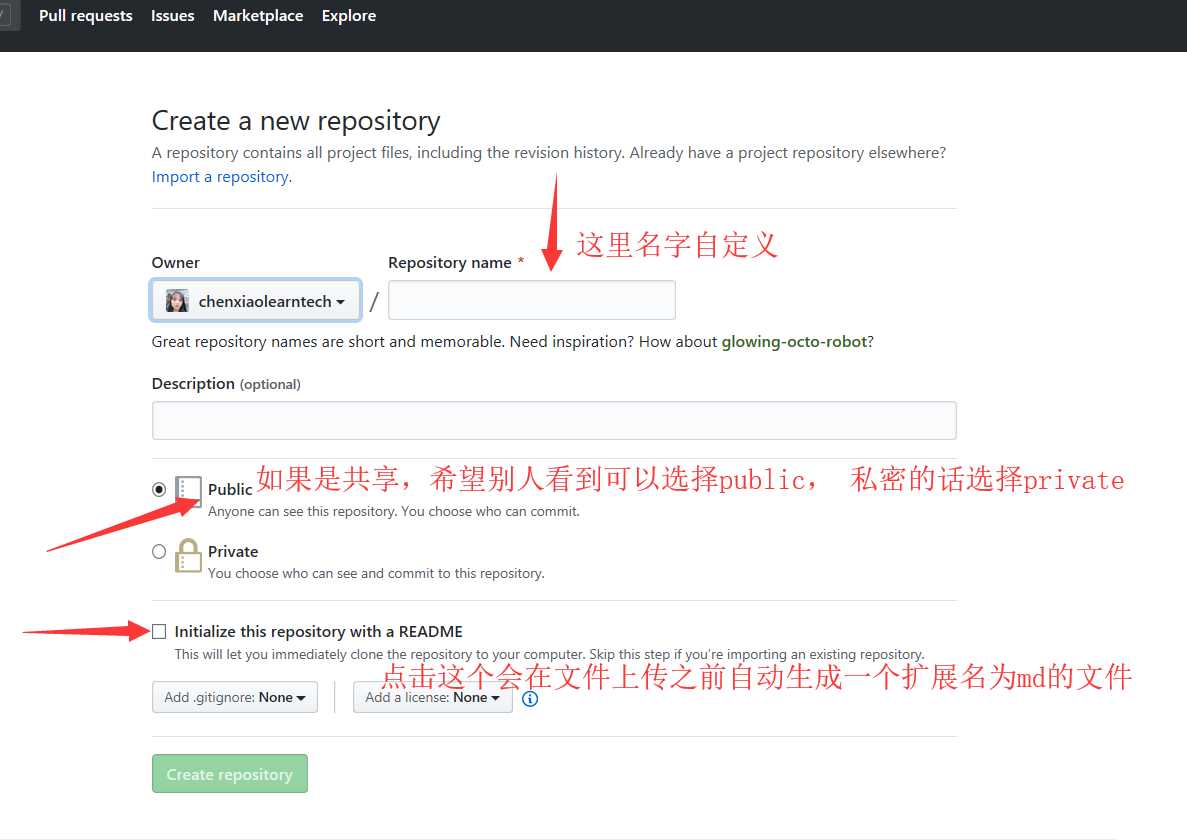
Task: Use suggested name glowing-octo-robot
Action: pyautogui.click(x=794, y=342)
